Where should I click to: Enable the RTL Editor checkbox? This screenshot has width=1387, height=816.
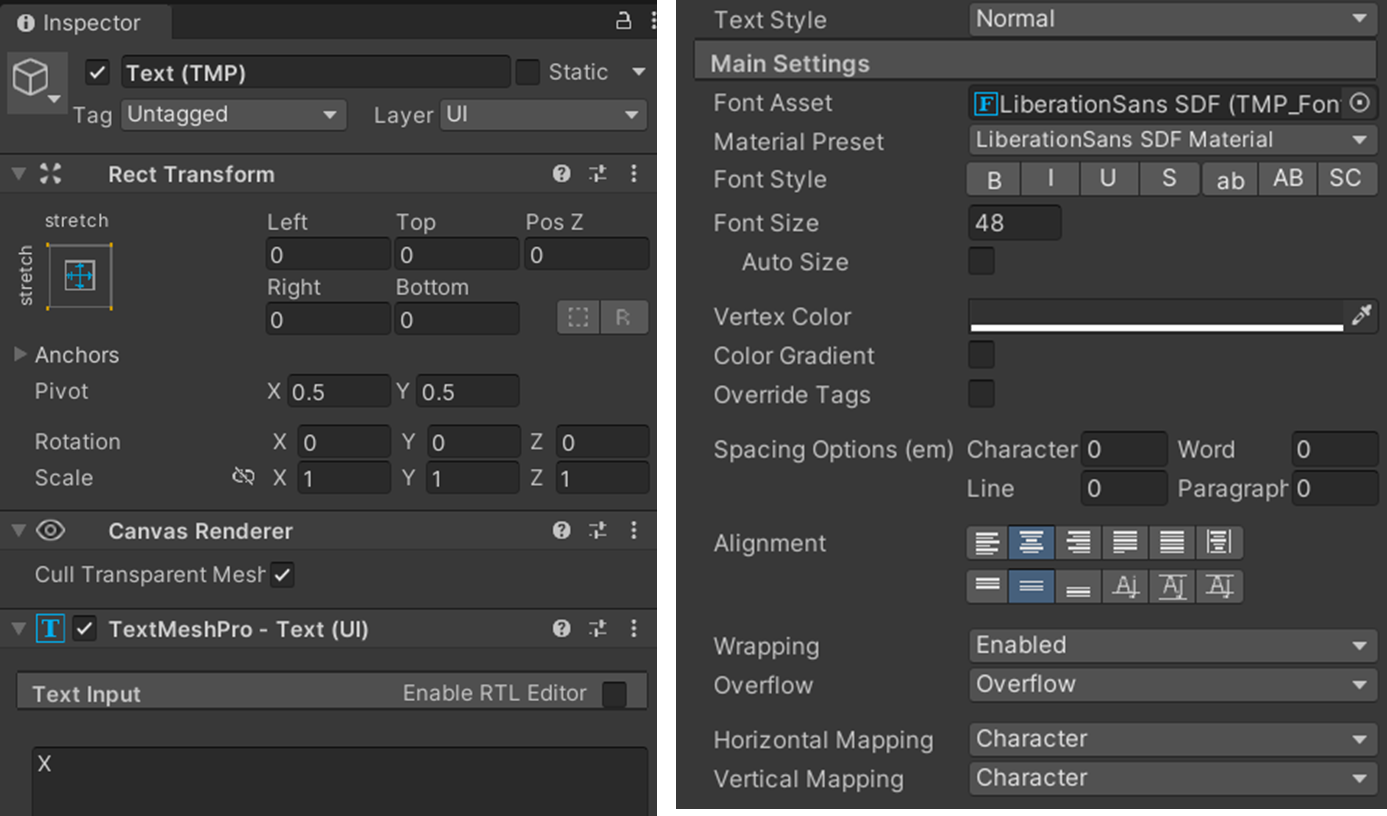tap(614, 694)
